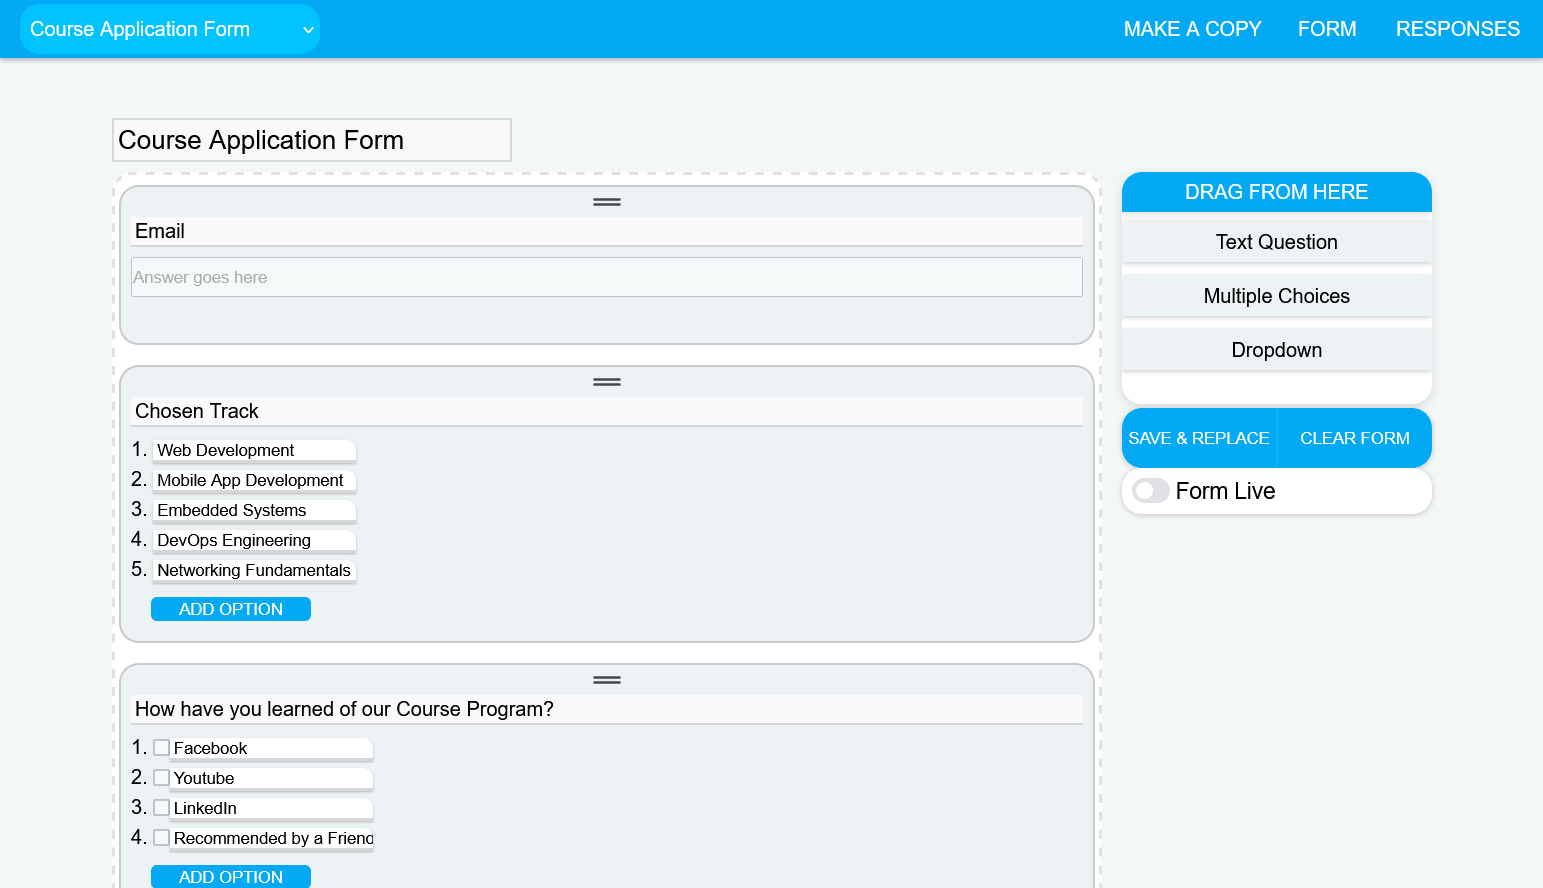Edit the Youtube option text

pos(272,779)
